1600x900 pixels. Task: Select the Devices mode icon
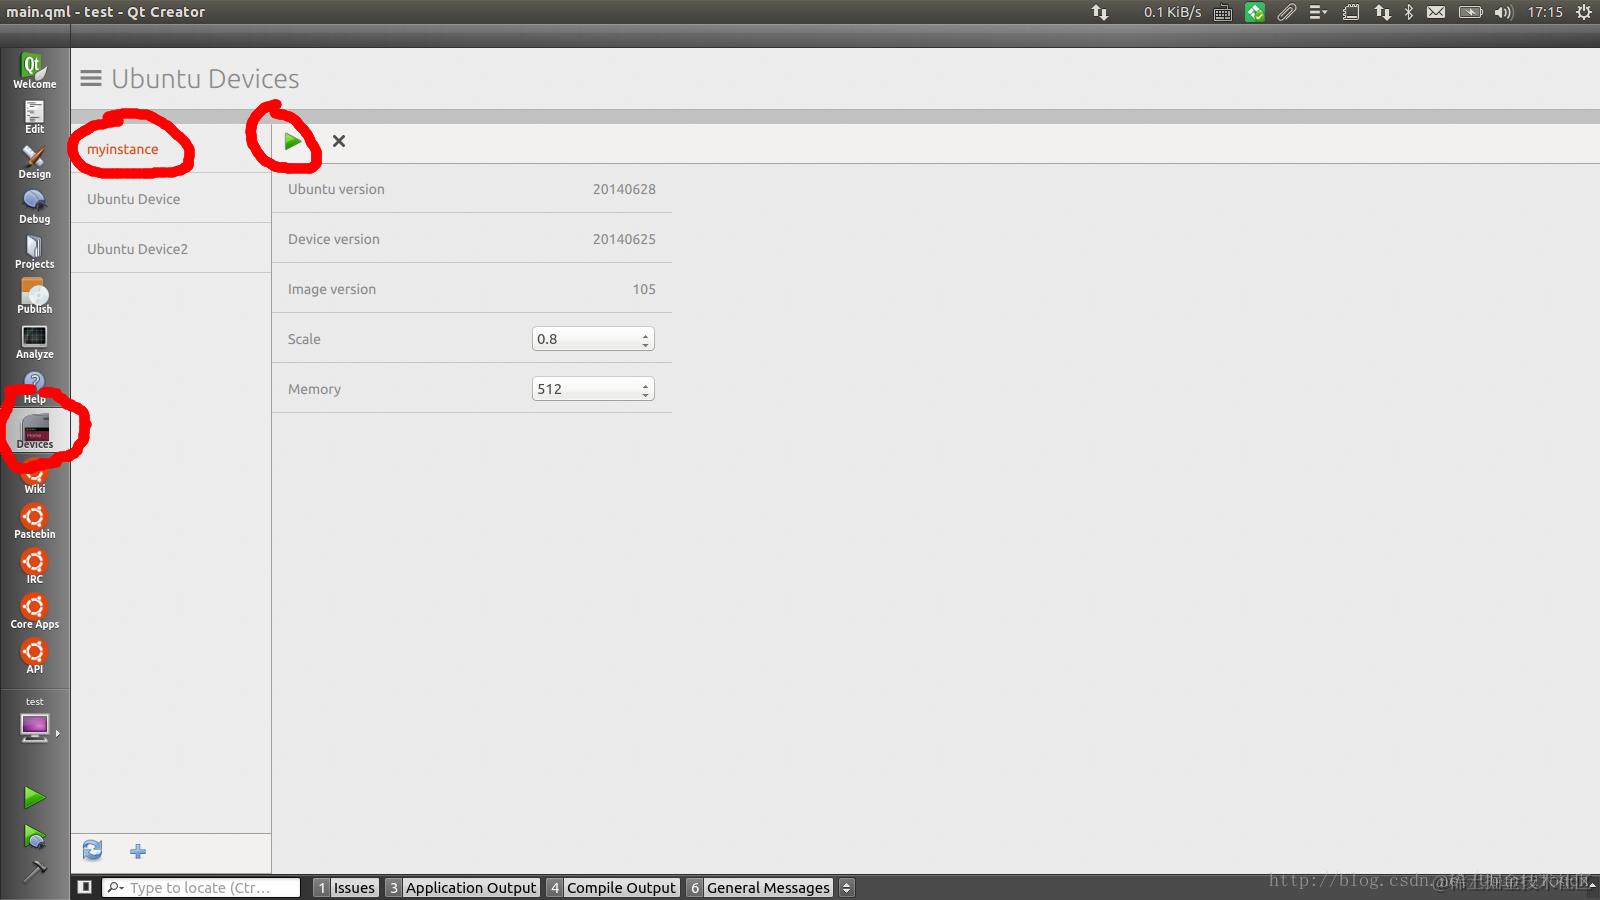click(x=34, y=432)
